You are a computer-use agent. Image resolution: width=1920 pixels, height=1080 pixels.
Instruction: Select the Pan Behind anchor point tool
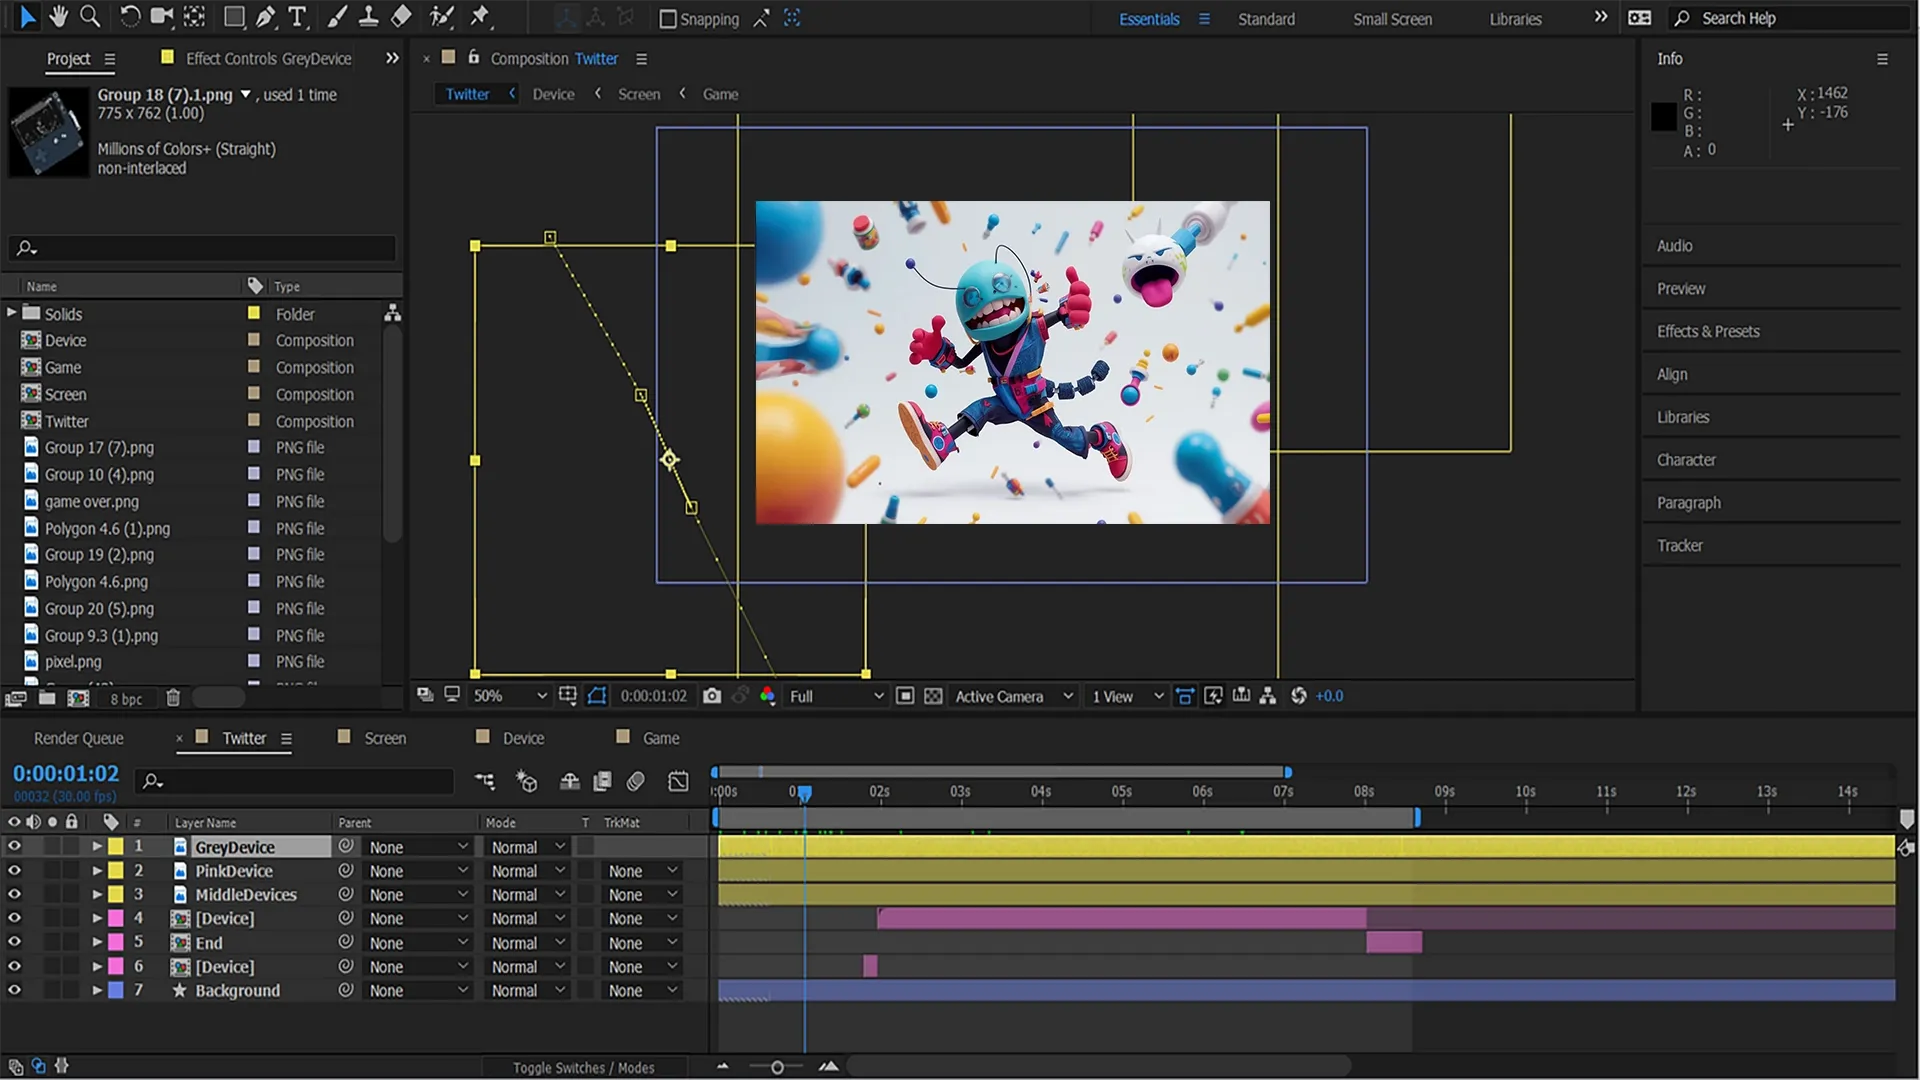[195, 17]
